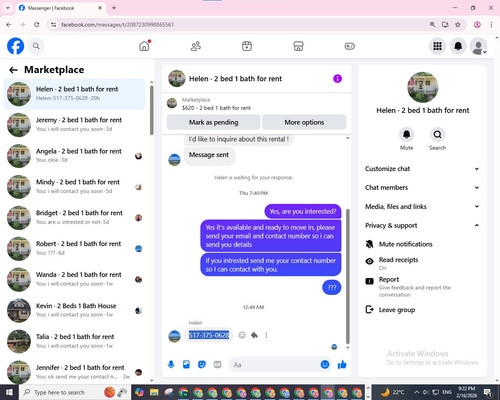Reply to Helen's phone number message
Screen dimensions: 500x400
254,335
